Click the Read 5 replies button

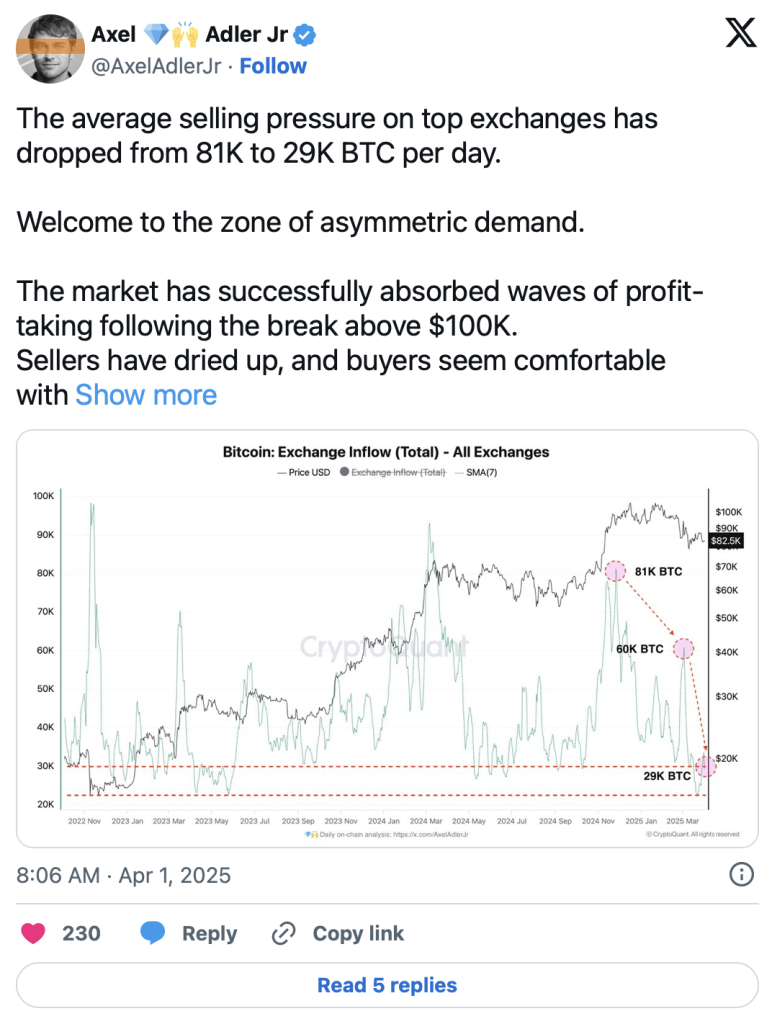pos(387,985)
